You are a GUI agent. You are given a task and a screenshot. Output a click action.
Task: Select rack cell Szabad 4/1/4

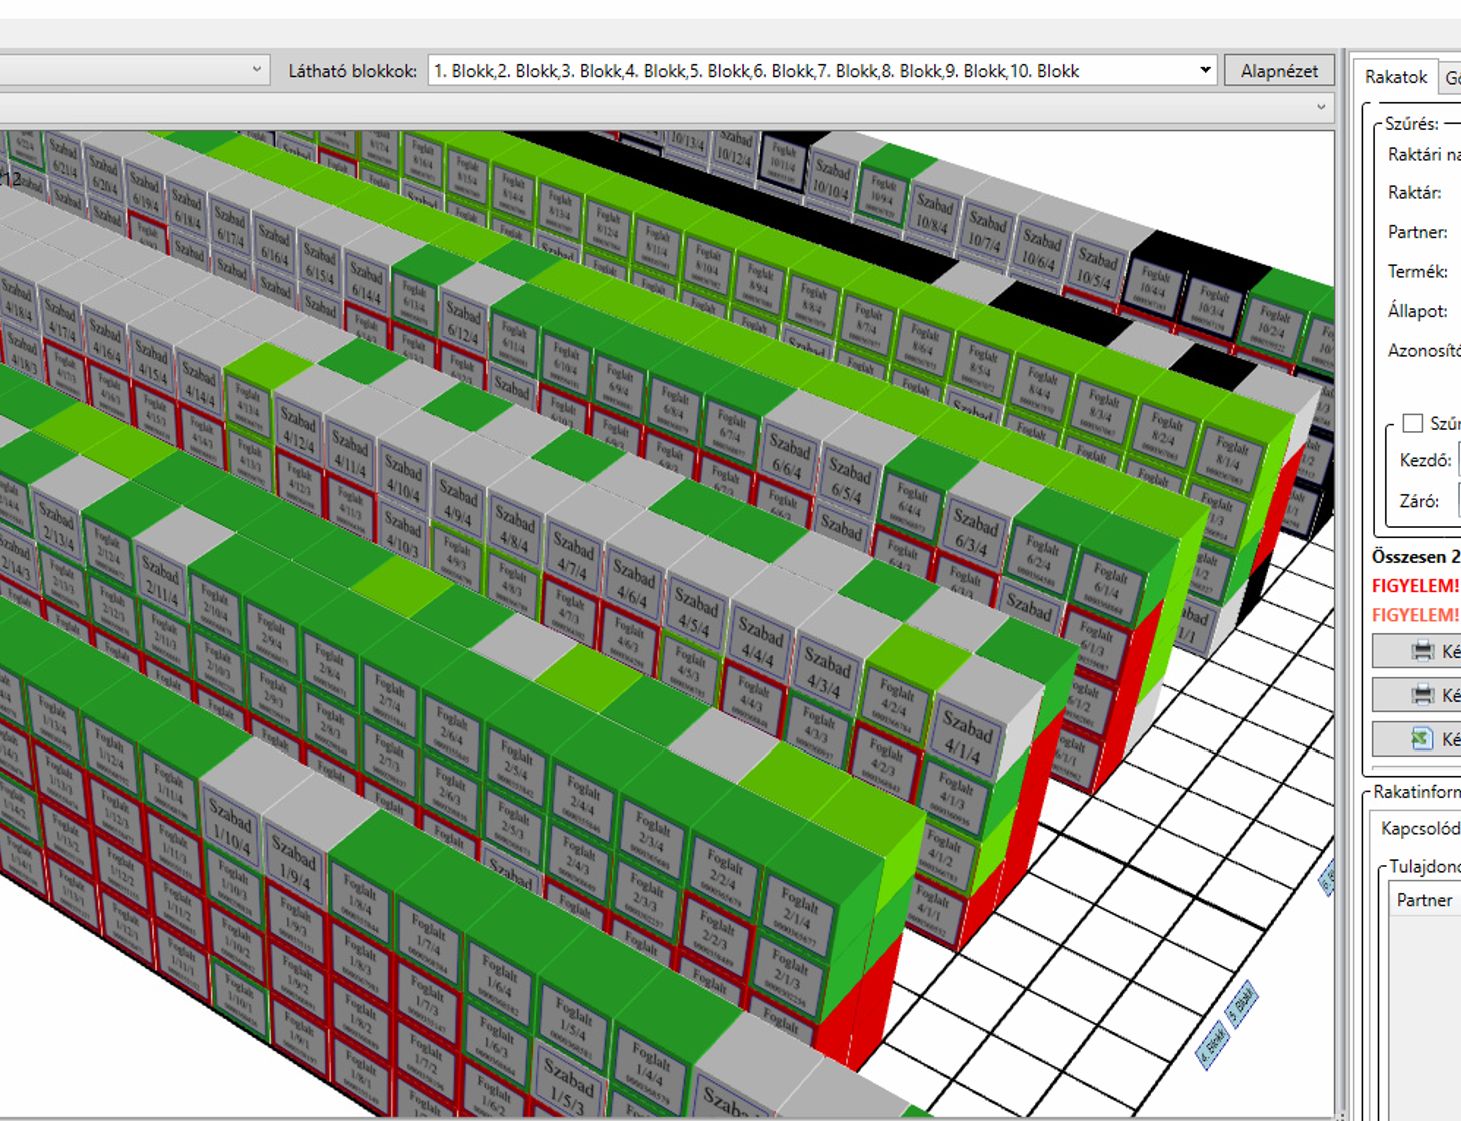click(966, 736)
